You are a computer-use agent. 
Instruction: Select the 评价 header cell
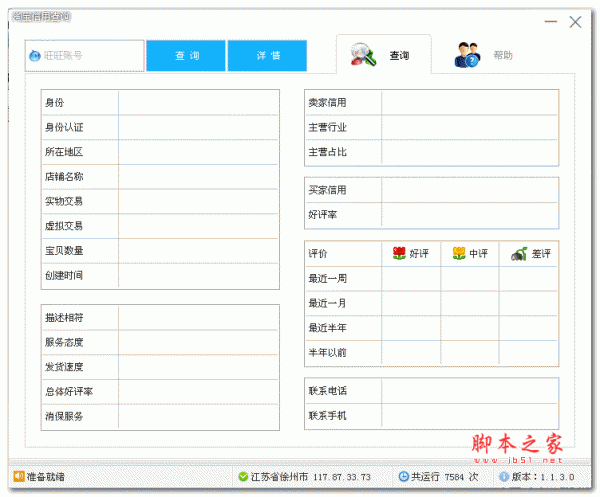[318, 254]
